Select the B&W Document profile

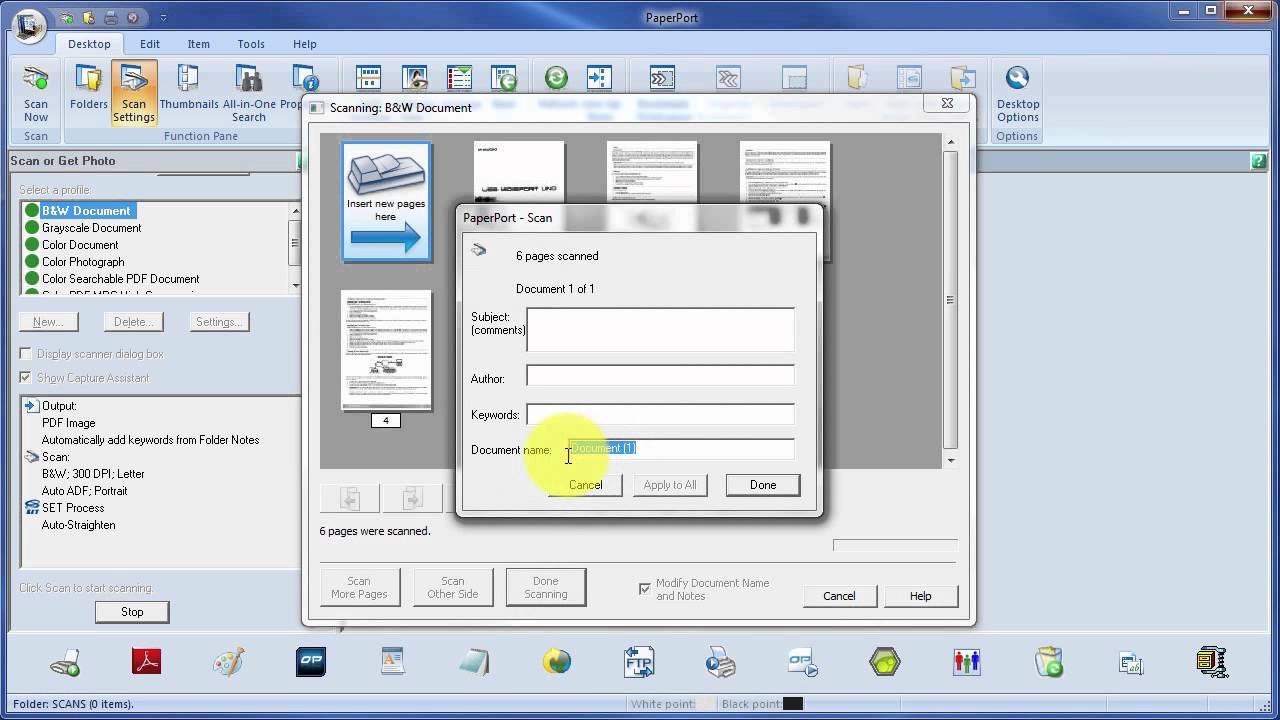(x=86, y=211)
